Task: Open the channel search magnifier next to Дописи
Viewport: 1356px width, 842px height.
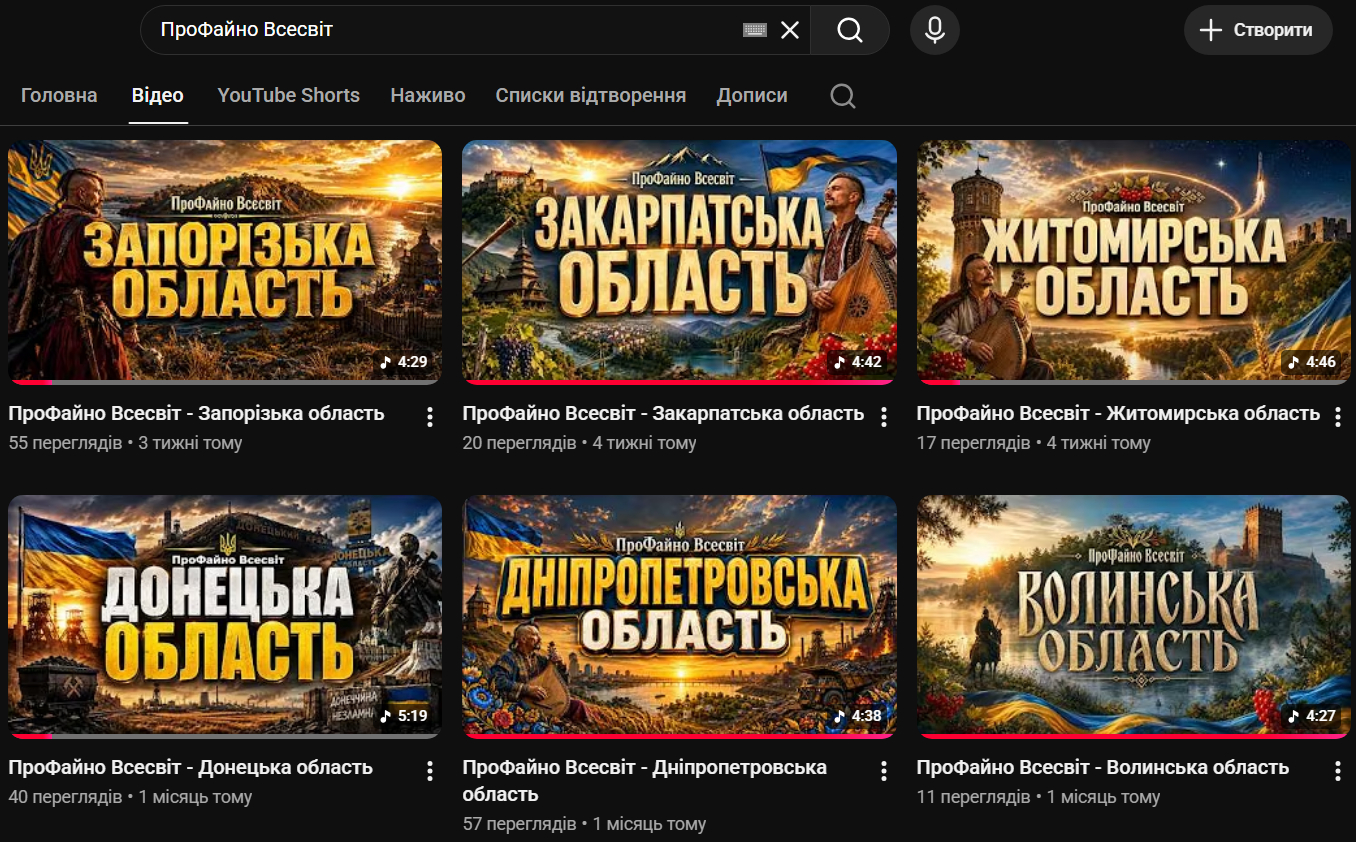Action: [x=843, y=96]
